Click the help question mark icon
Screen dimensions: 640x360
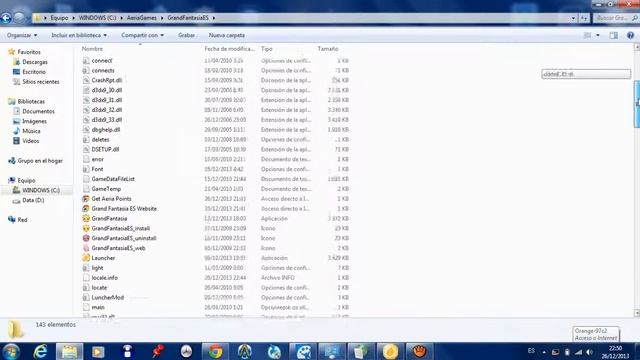click(x=630, y=36)
